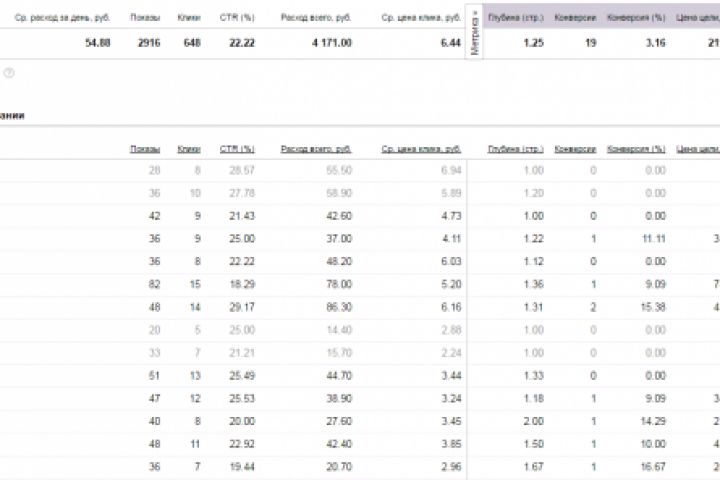Viewport: 720px width, 480px height.
Task: Sort by Глубина (стр.) column link
Action: (x=516, y=149)
